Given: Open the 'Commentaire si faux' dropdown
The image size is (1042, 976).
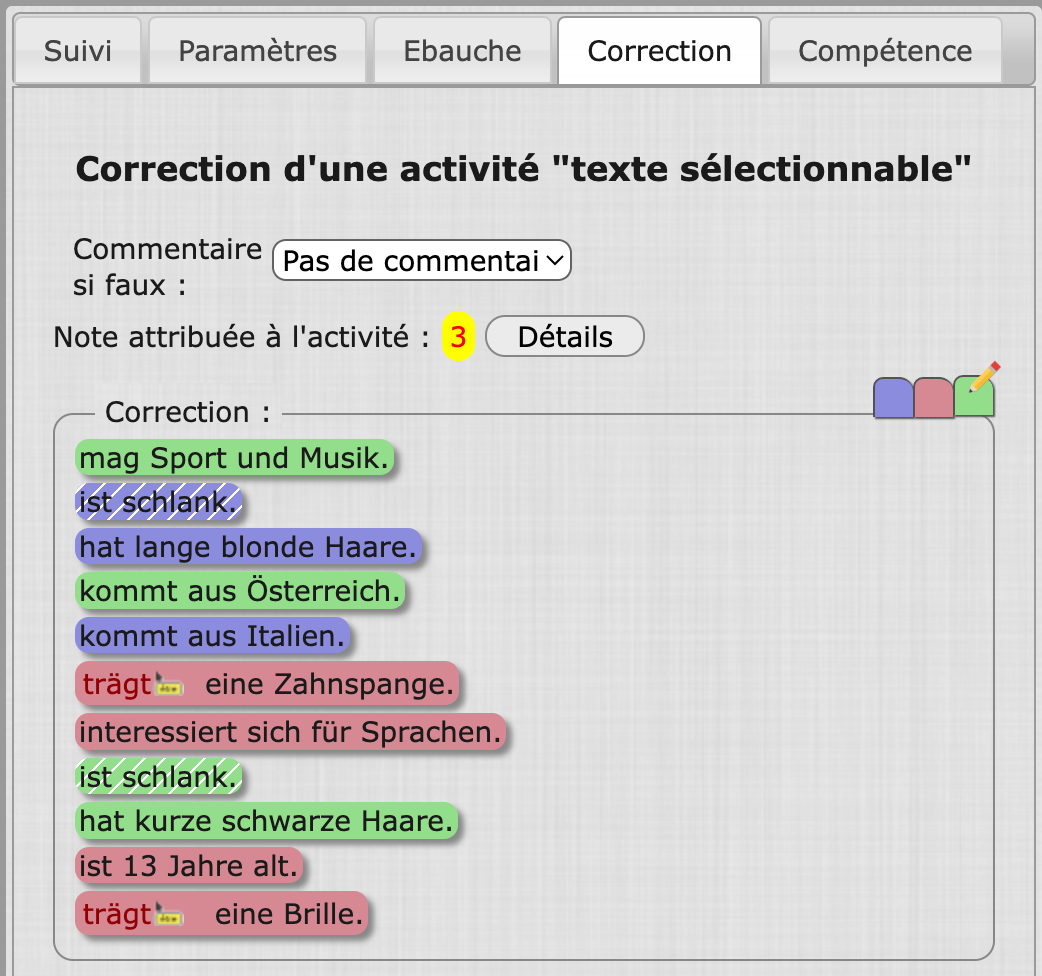Looking at the screenshot, I should [x=421, y=261].
